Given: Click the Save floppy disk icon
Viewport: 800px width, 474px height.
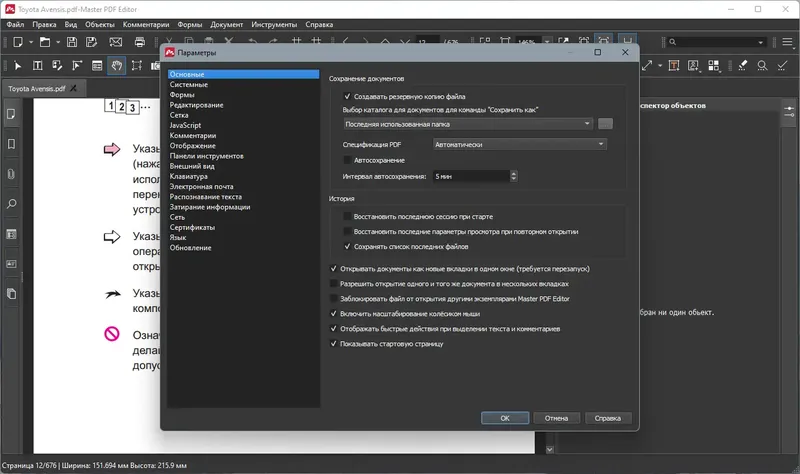Looking at the screenshot, I should tap(72, 42).
